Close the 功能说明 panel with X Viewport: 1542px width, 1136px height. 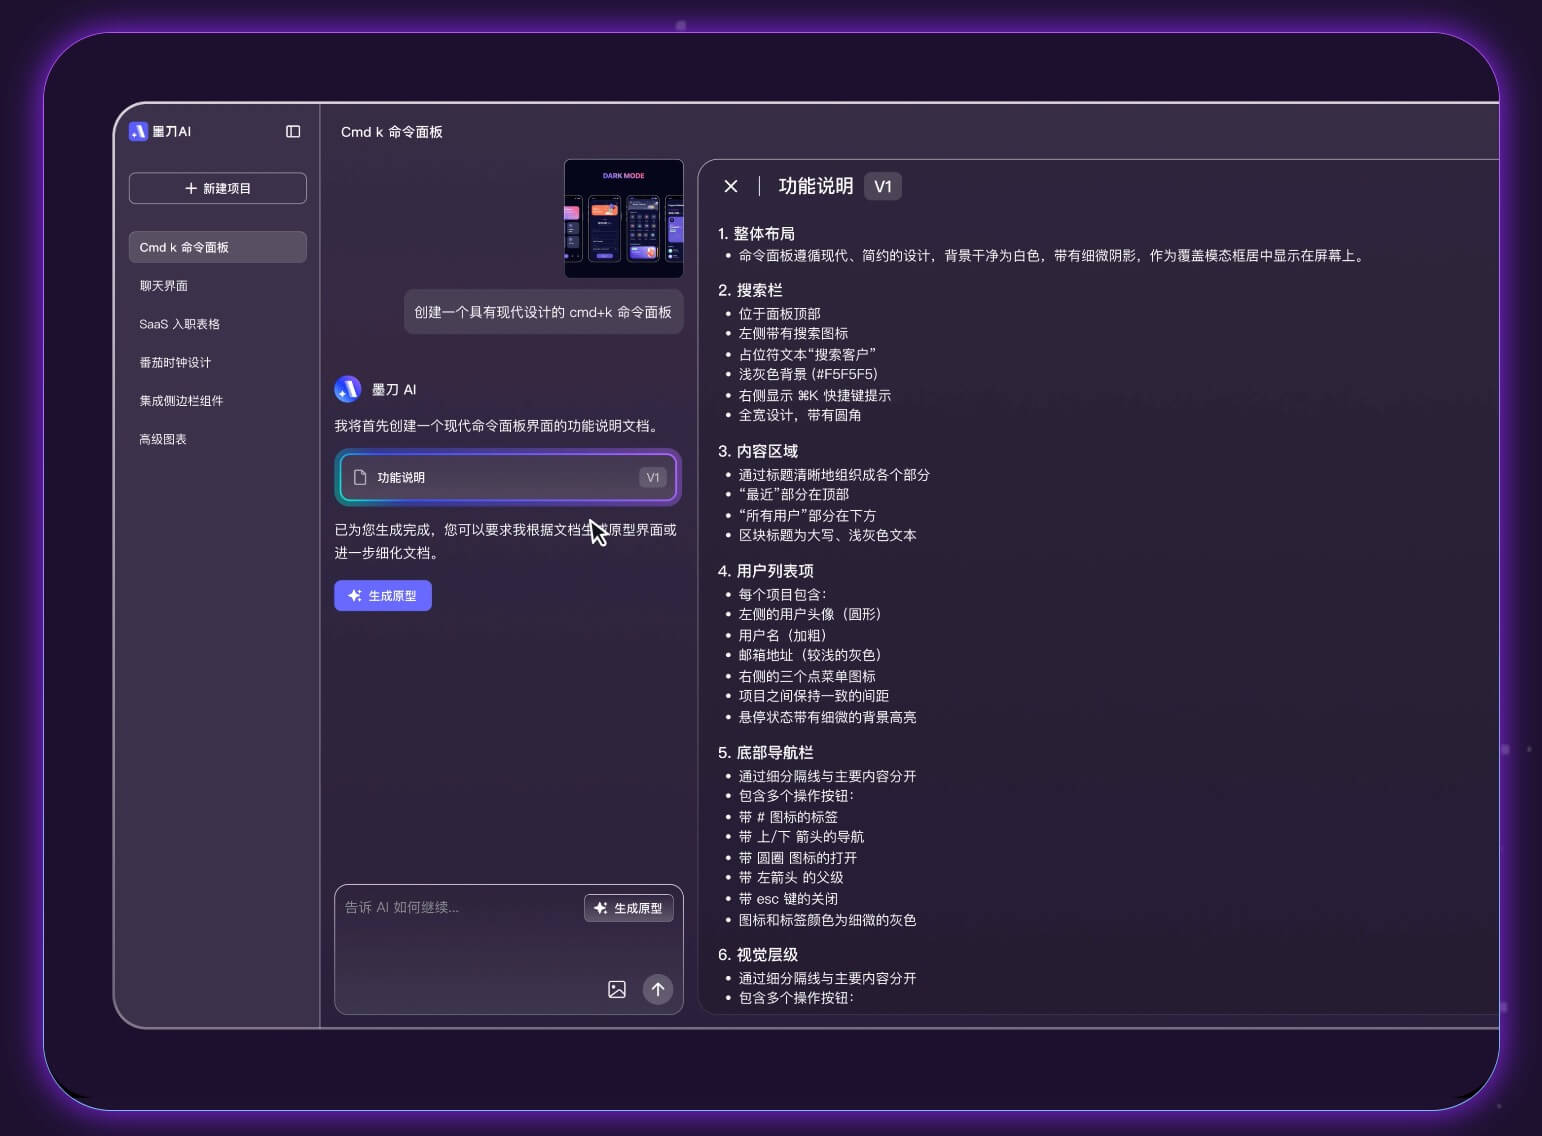tap(730, 186)
